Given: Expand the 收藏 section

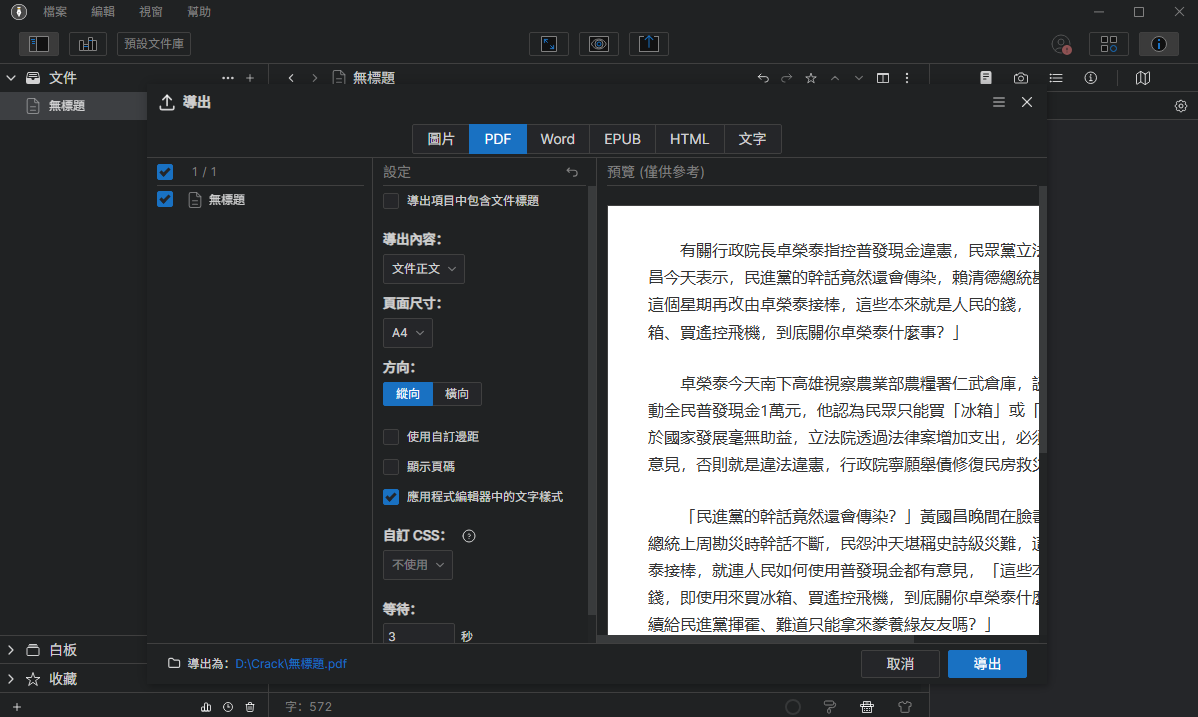Looking at the screenshot, I should [x=11, y=679].
